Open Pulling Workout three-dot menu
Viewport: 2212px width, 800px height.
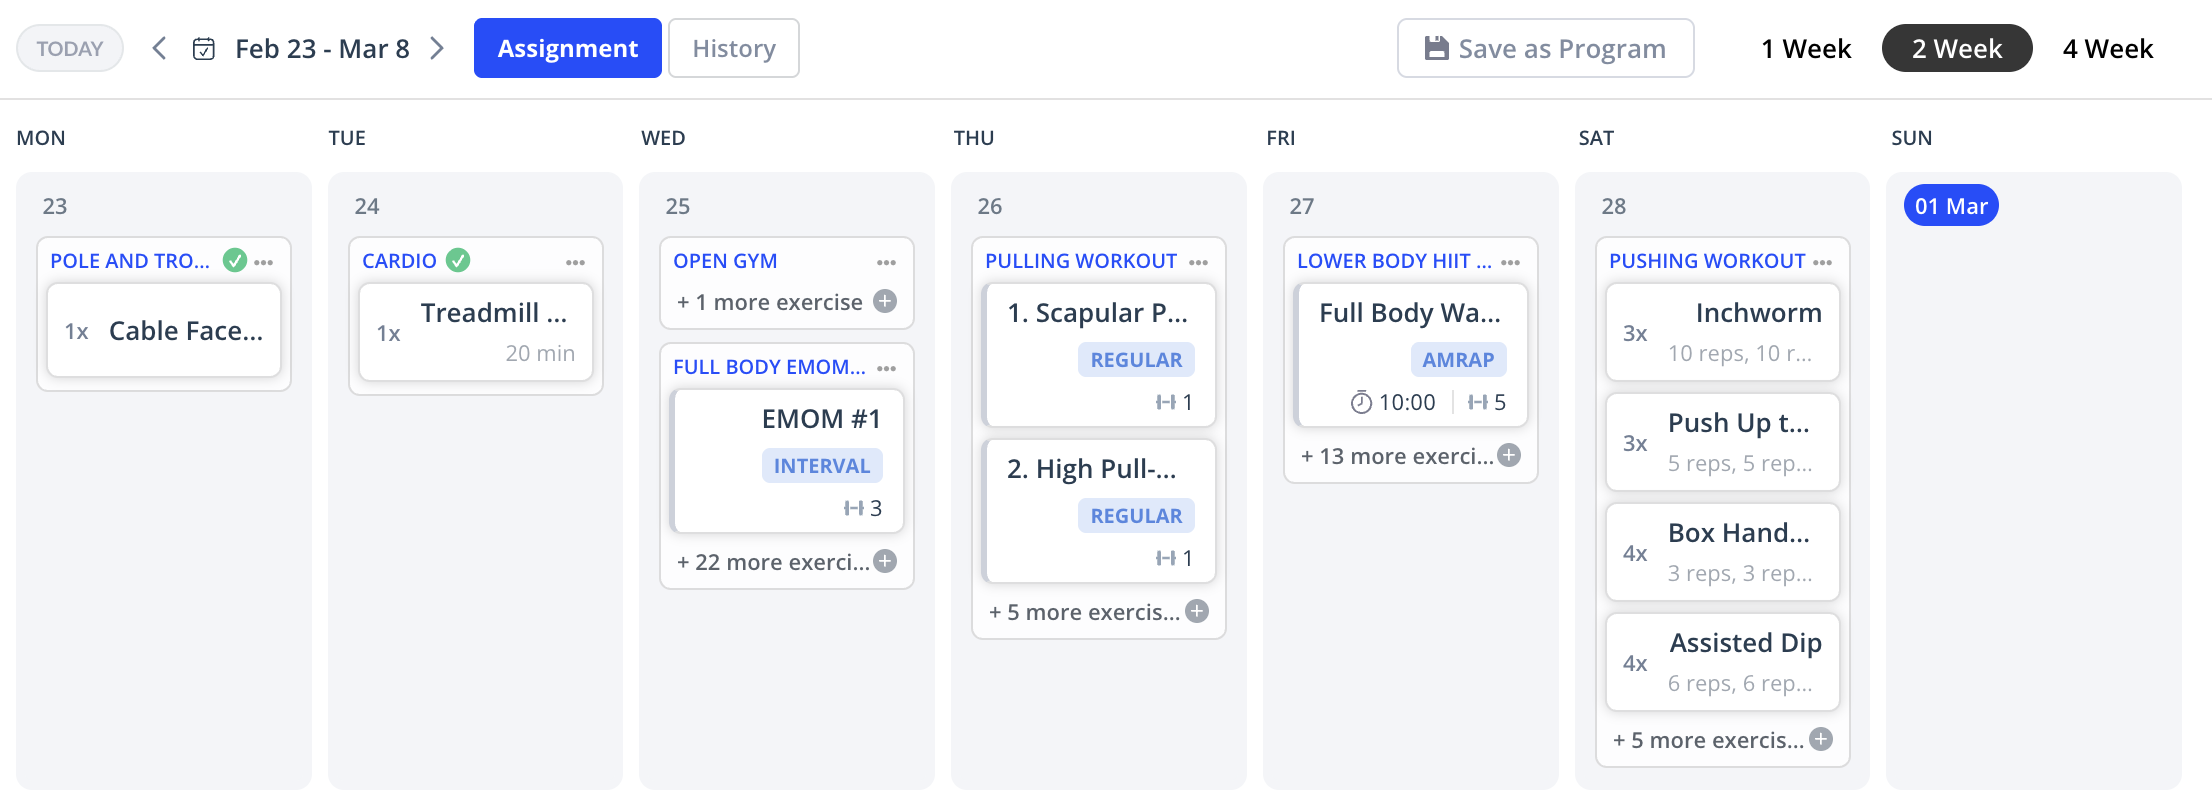1198,262
